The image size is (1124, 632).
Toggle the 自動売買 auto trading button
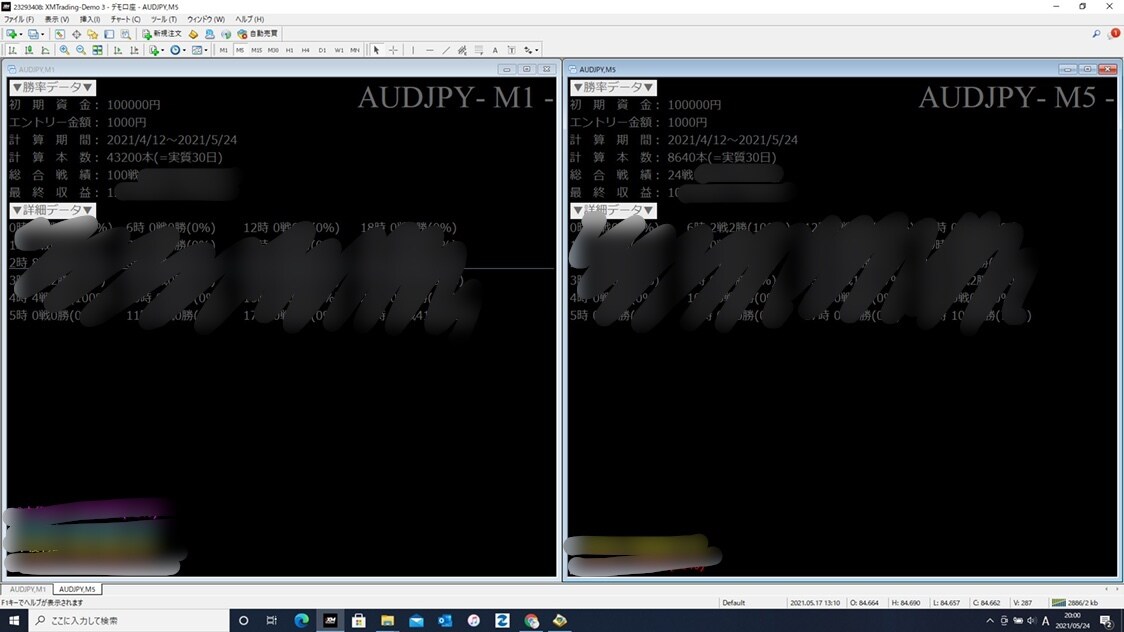[x=258, y=34]
